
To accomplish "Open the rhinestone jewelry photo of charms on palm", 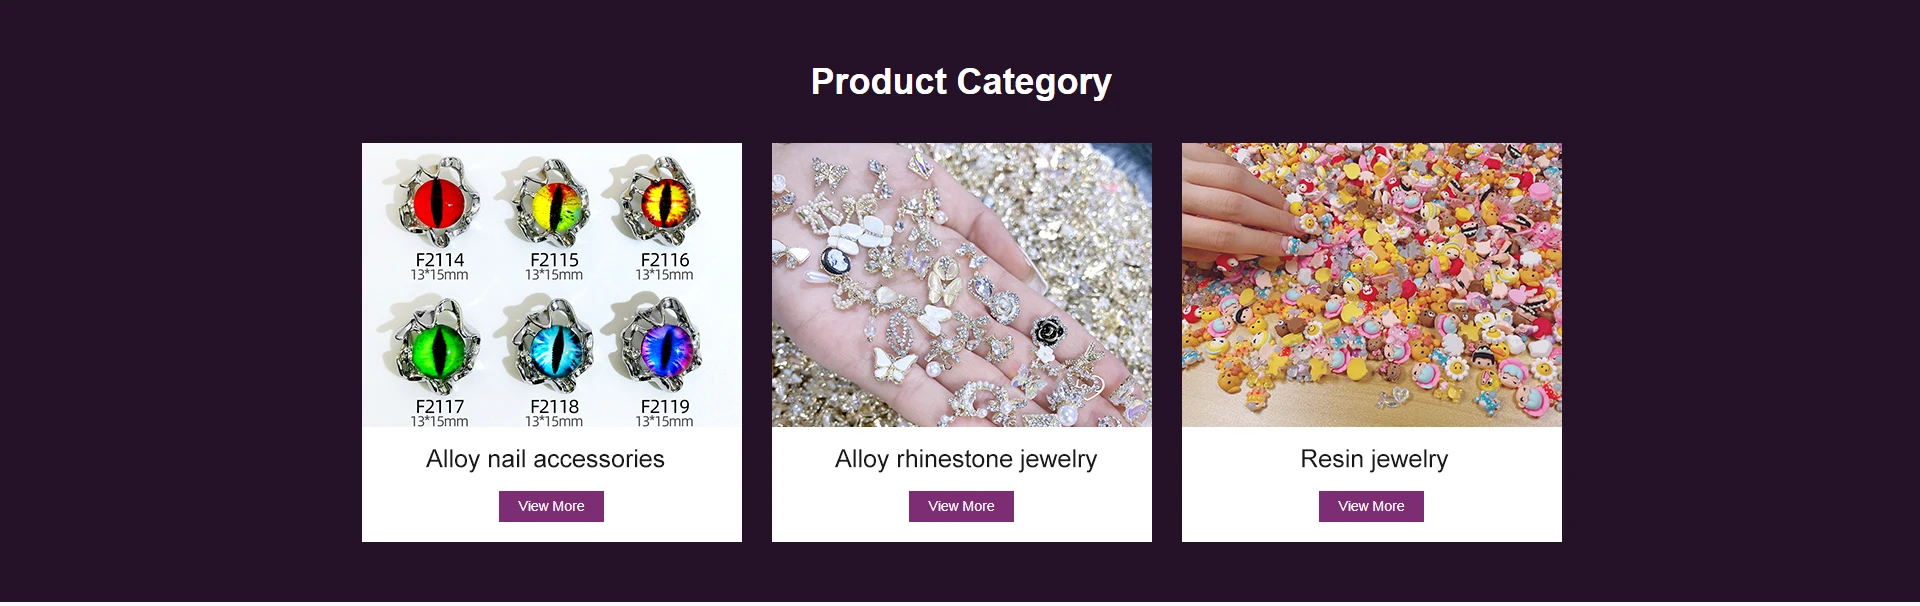I will pyautogui.click(x=961, y=284).
